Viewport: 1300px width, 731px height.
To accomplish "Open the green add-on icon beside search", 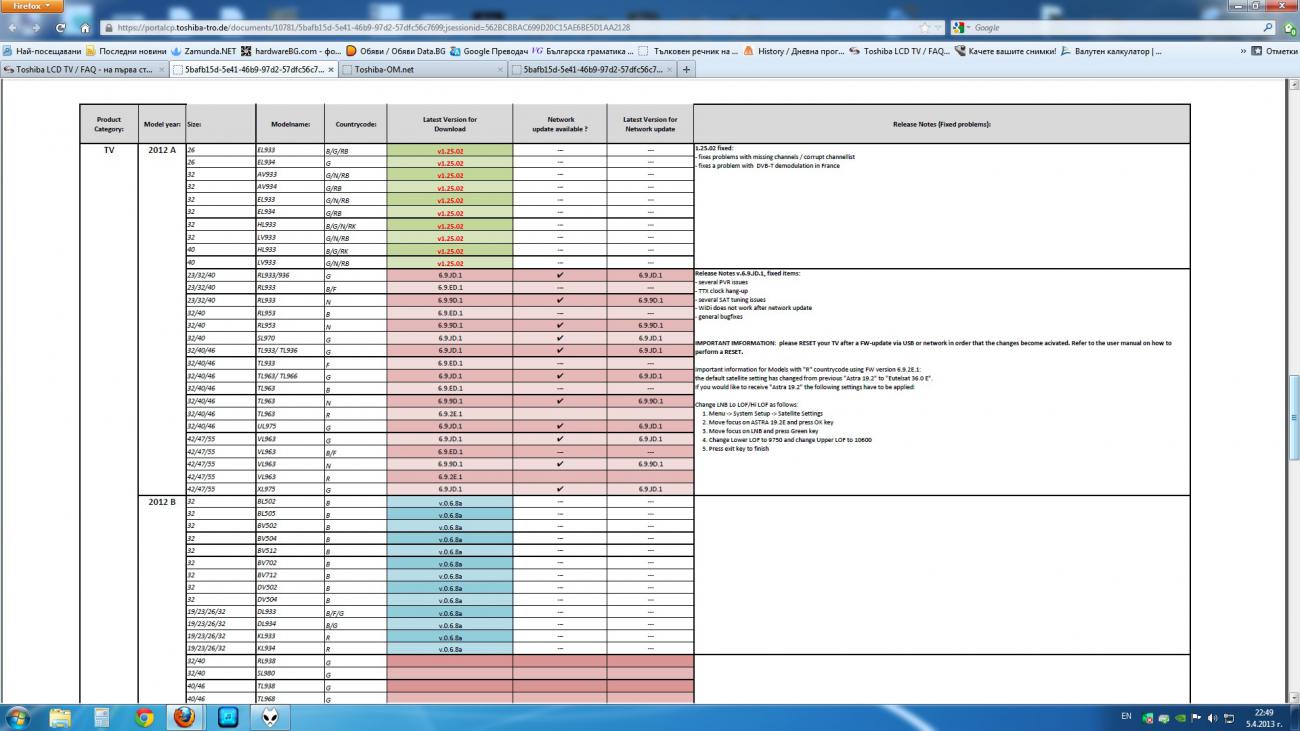I will point(1289,28).
